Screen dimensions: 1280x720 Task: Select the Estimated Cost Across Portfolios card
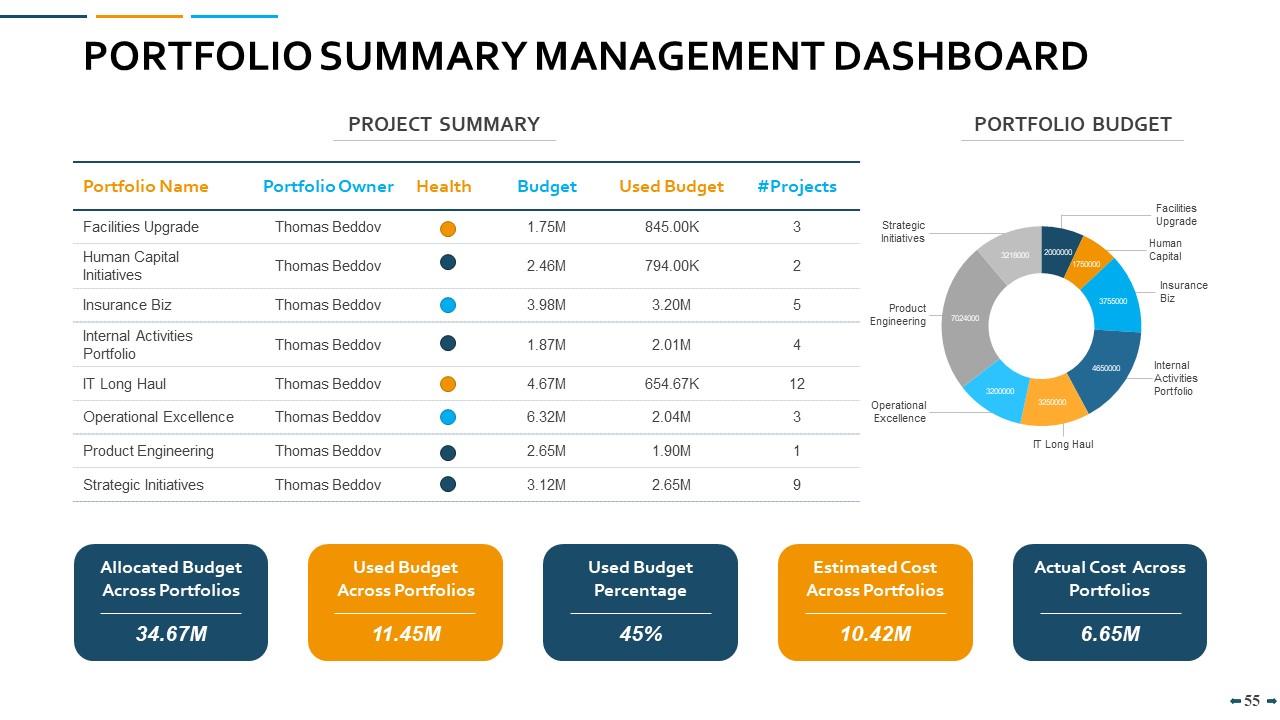(x=874, y=601)
